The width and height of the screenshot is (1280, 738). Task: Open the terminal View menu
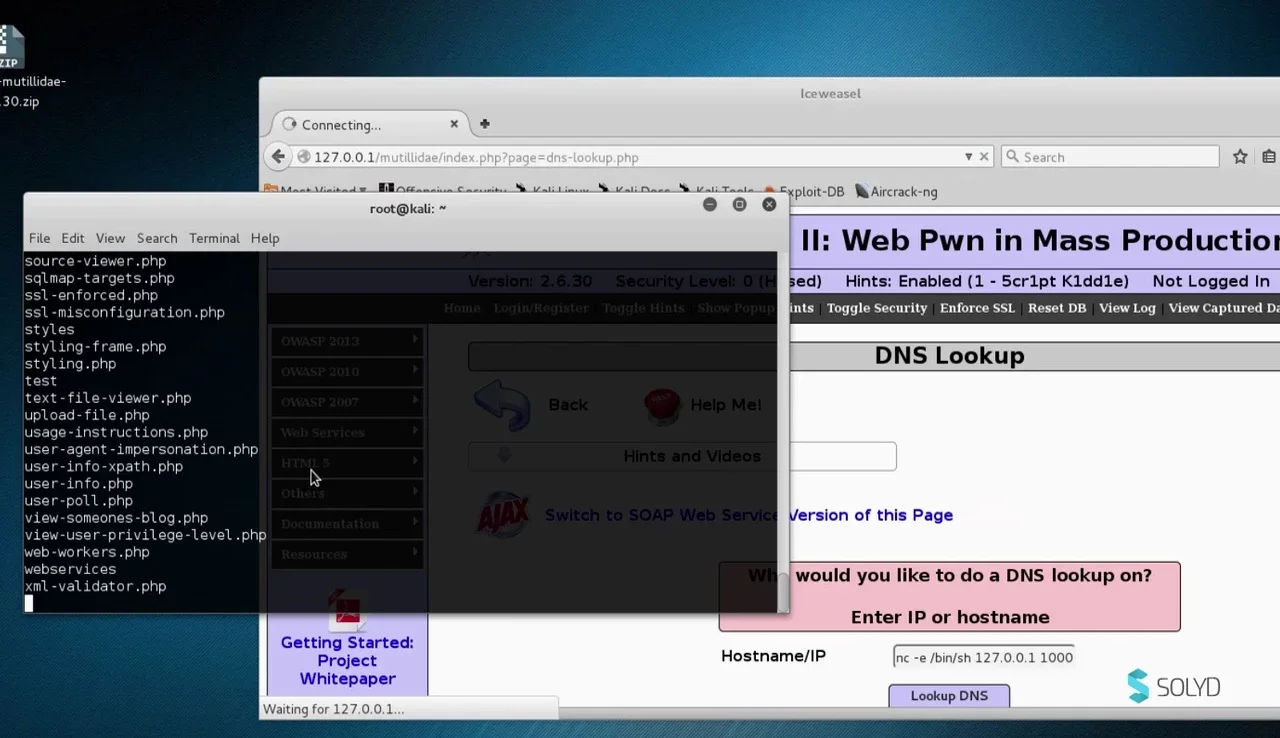(110, 238)
